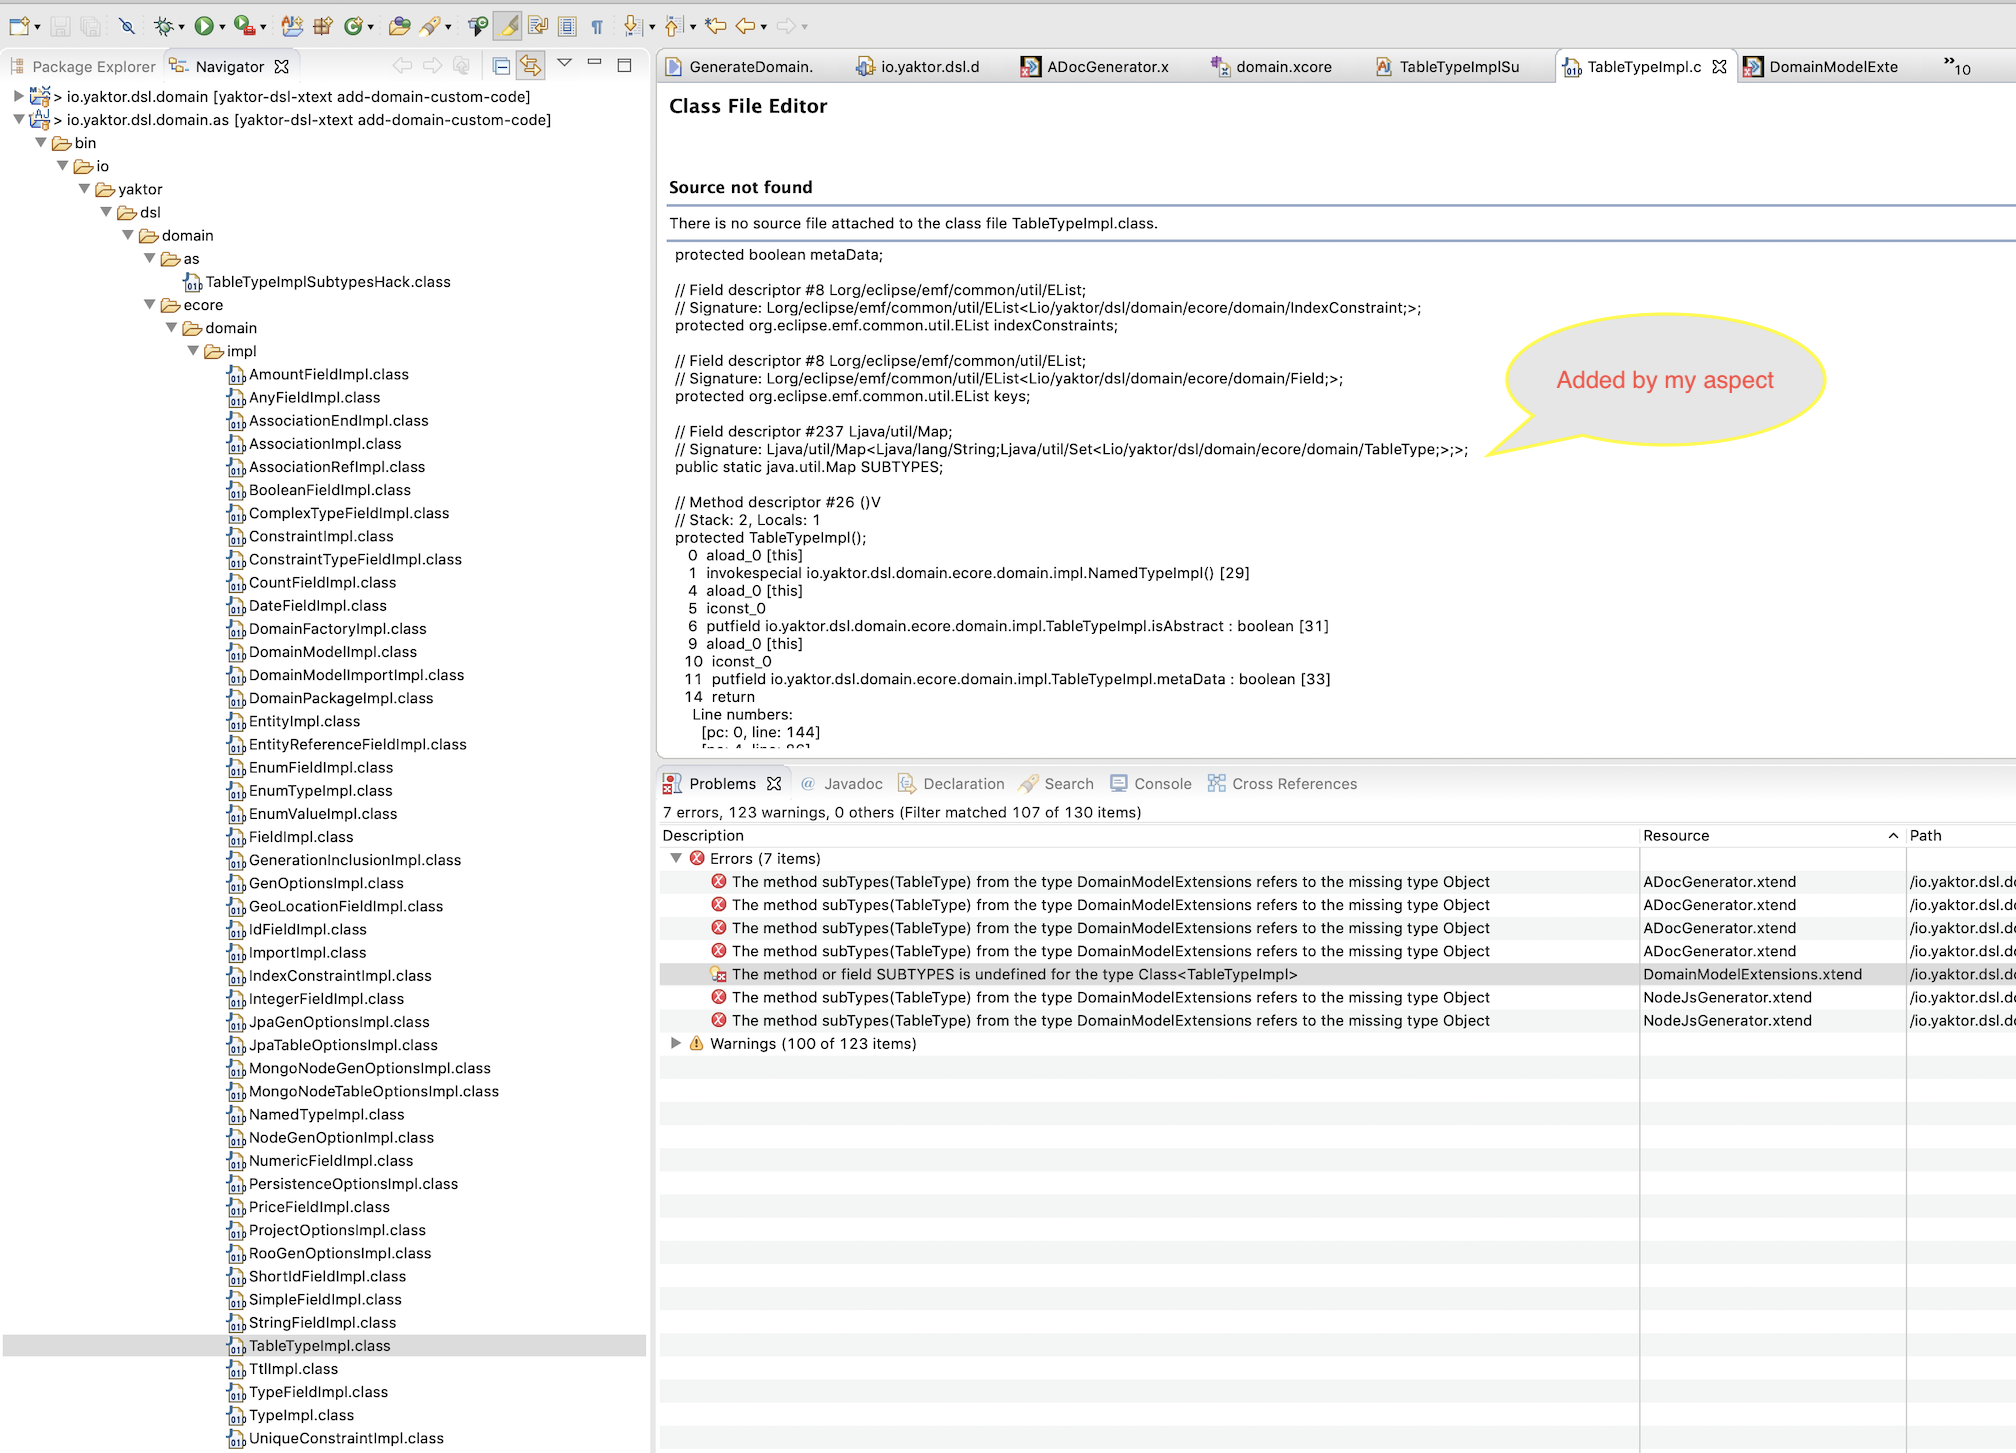This screenshot has width=2016, height=1453.
Task: Switch to the Declaration view tab
Action: pos(951,784)
